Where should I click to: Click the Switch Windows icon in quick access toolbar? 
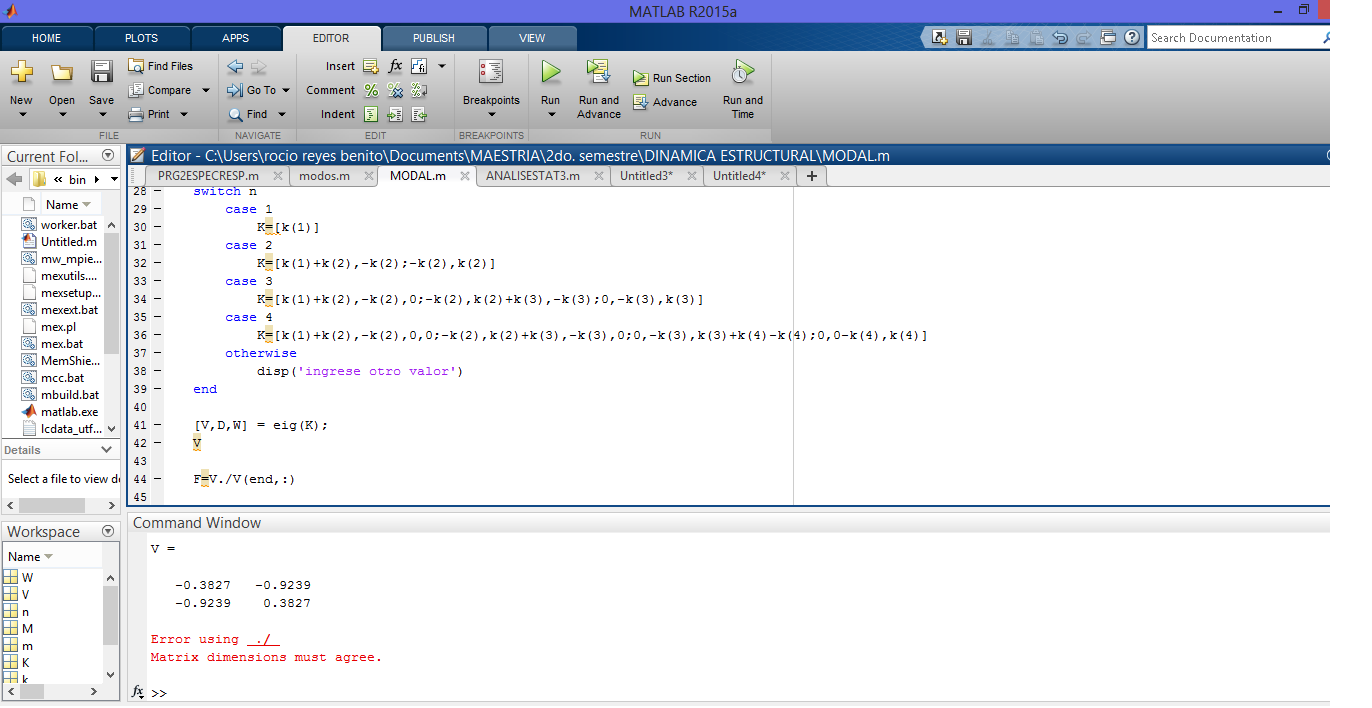point(1108,37)
